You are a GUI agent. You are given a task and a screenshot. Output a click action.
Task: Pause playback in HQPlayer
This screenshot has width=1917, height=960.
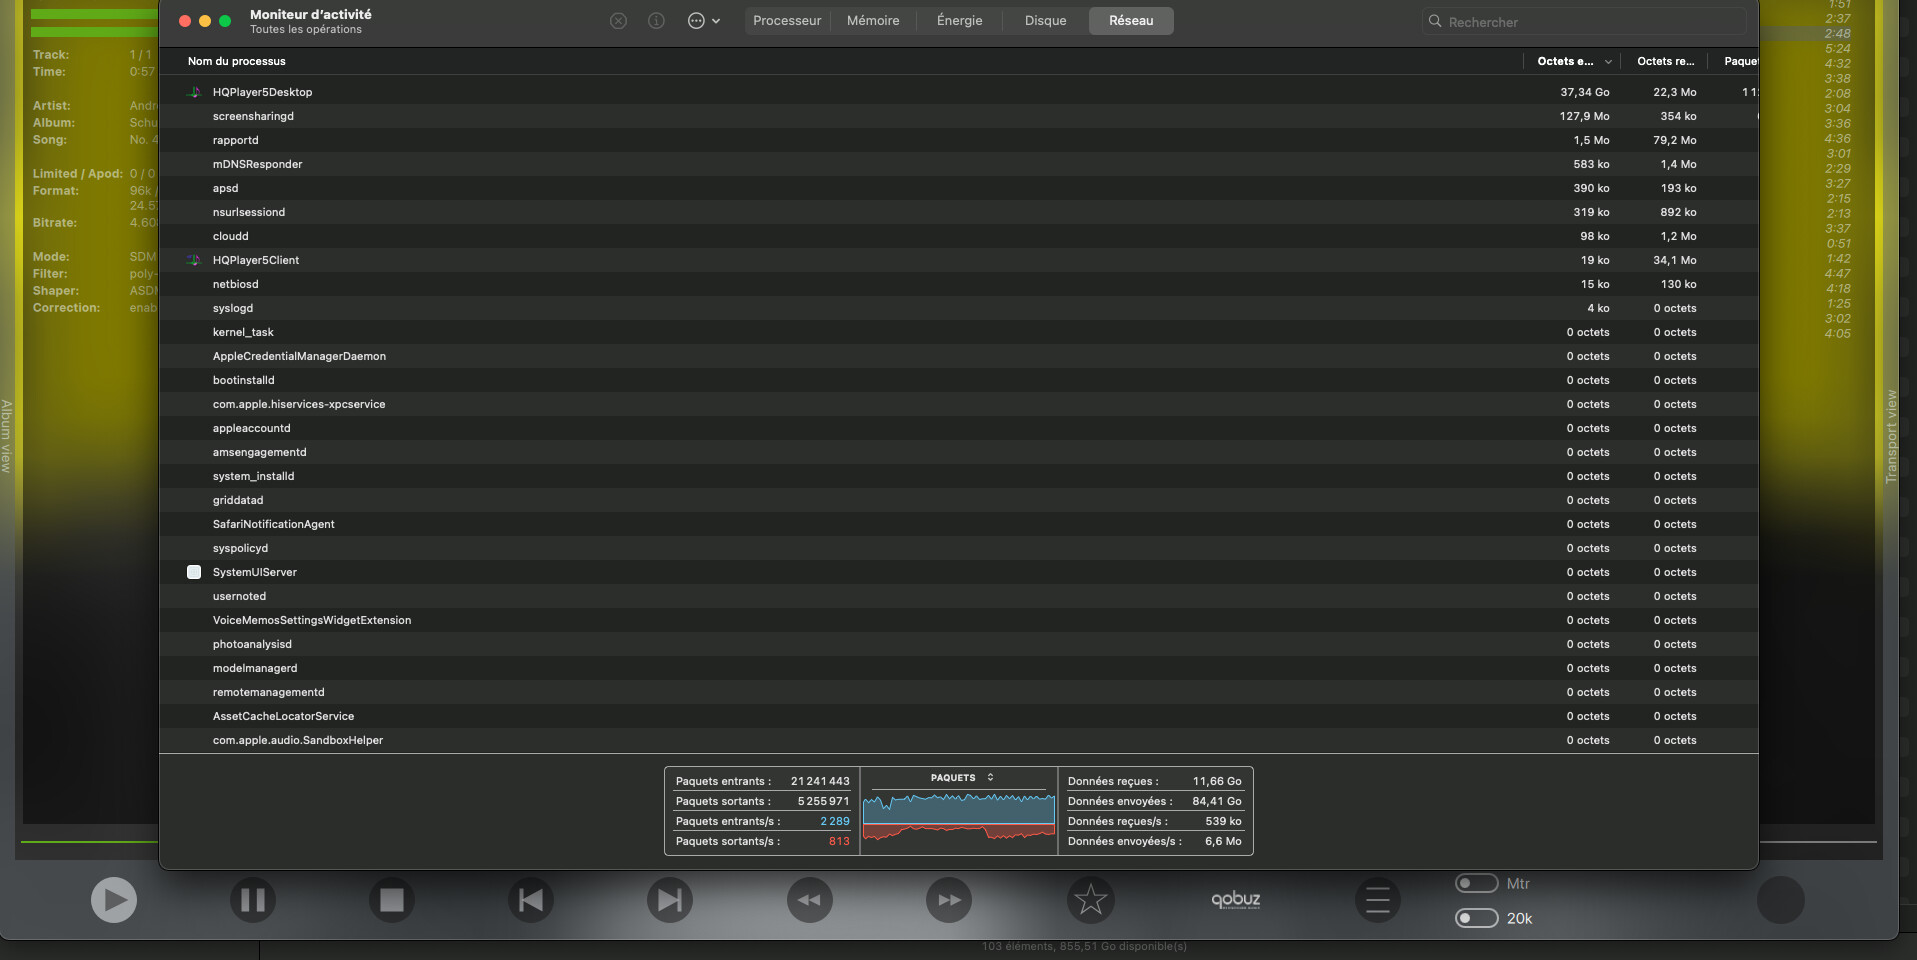[x=253, y=900]
